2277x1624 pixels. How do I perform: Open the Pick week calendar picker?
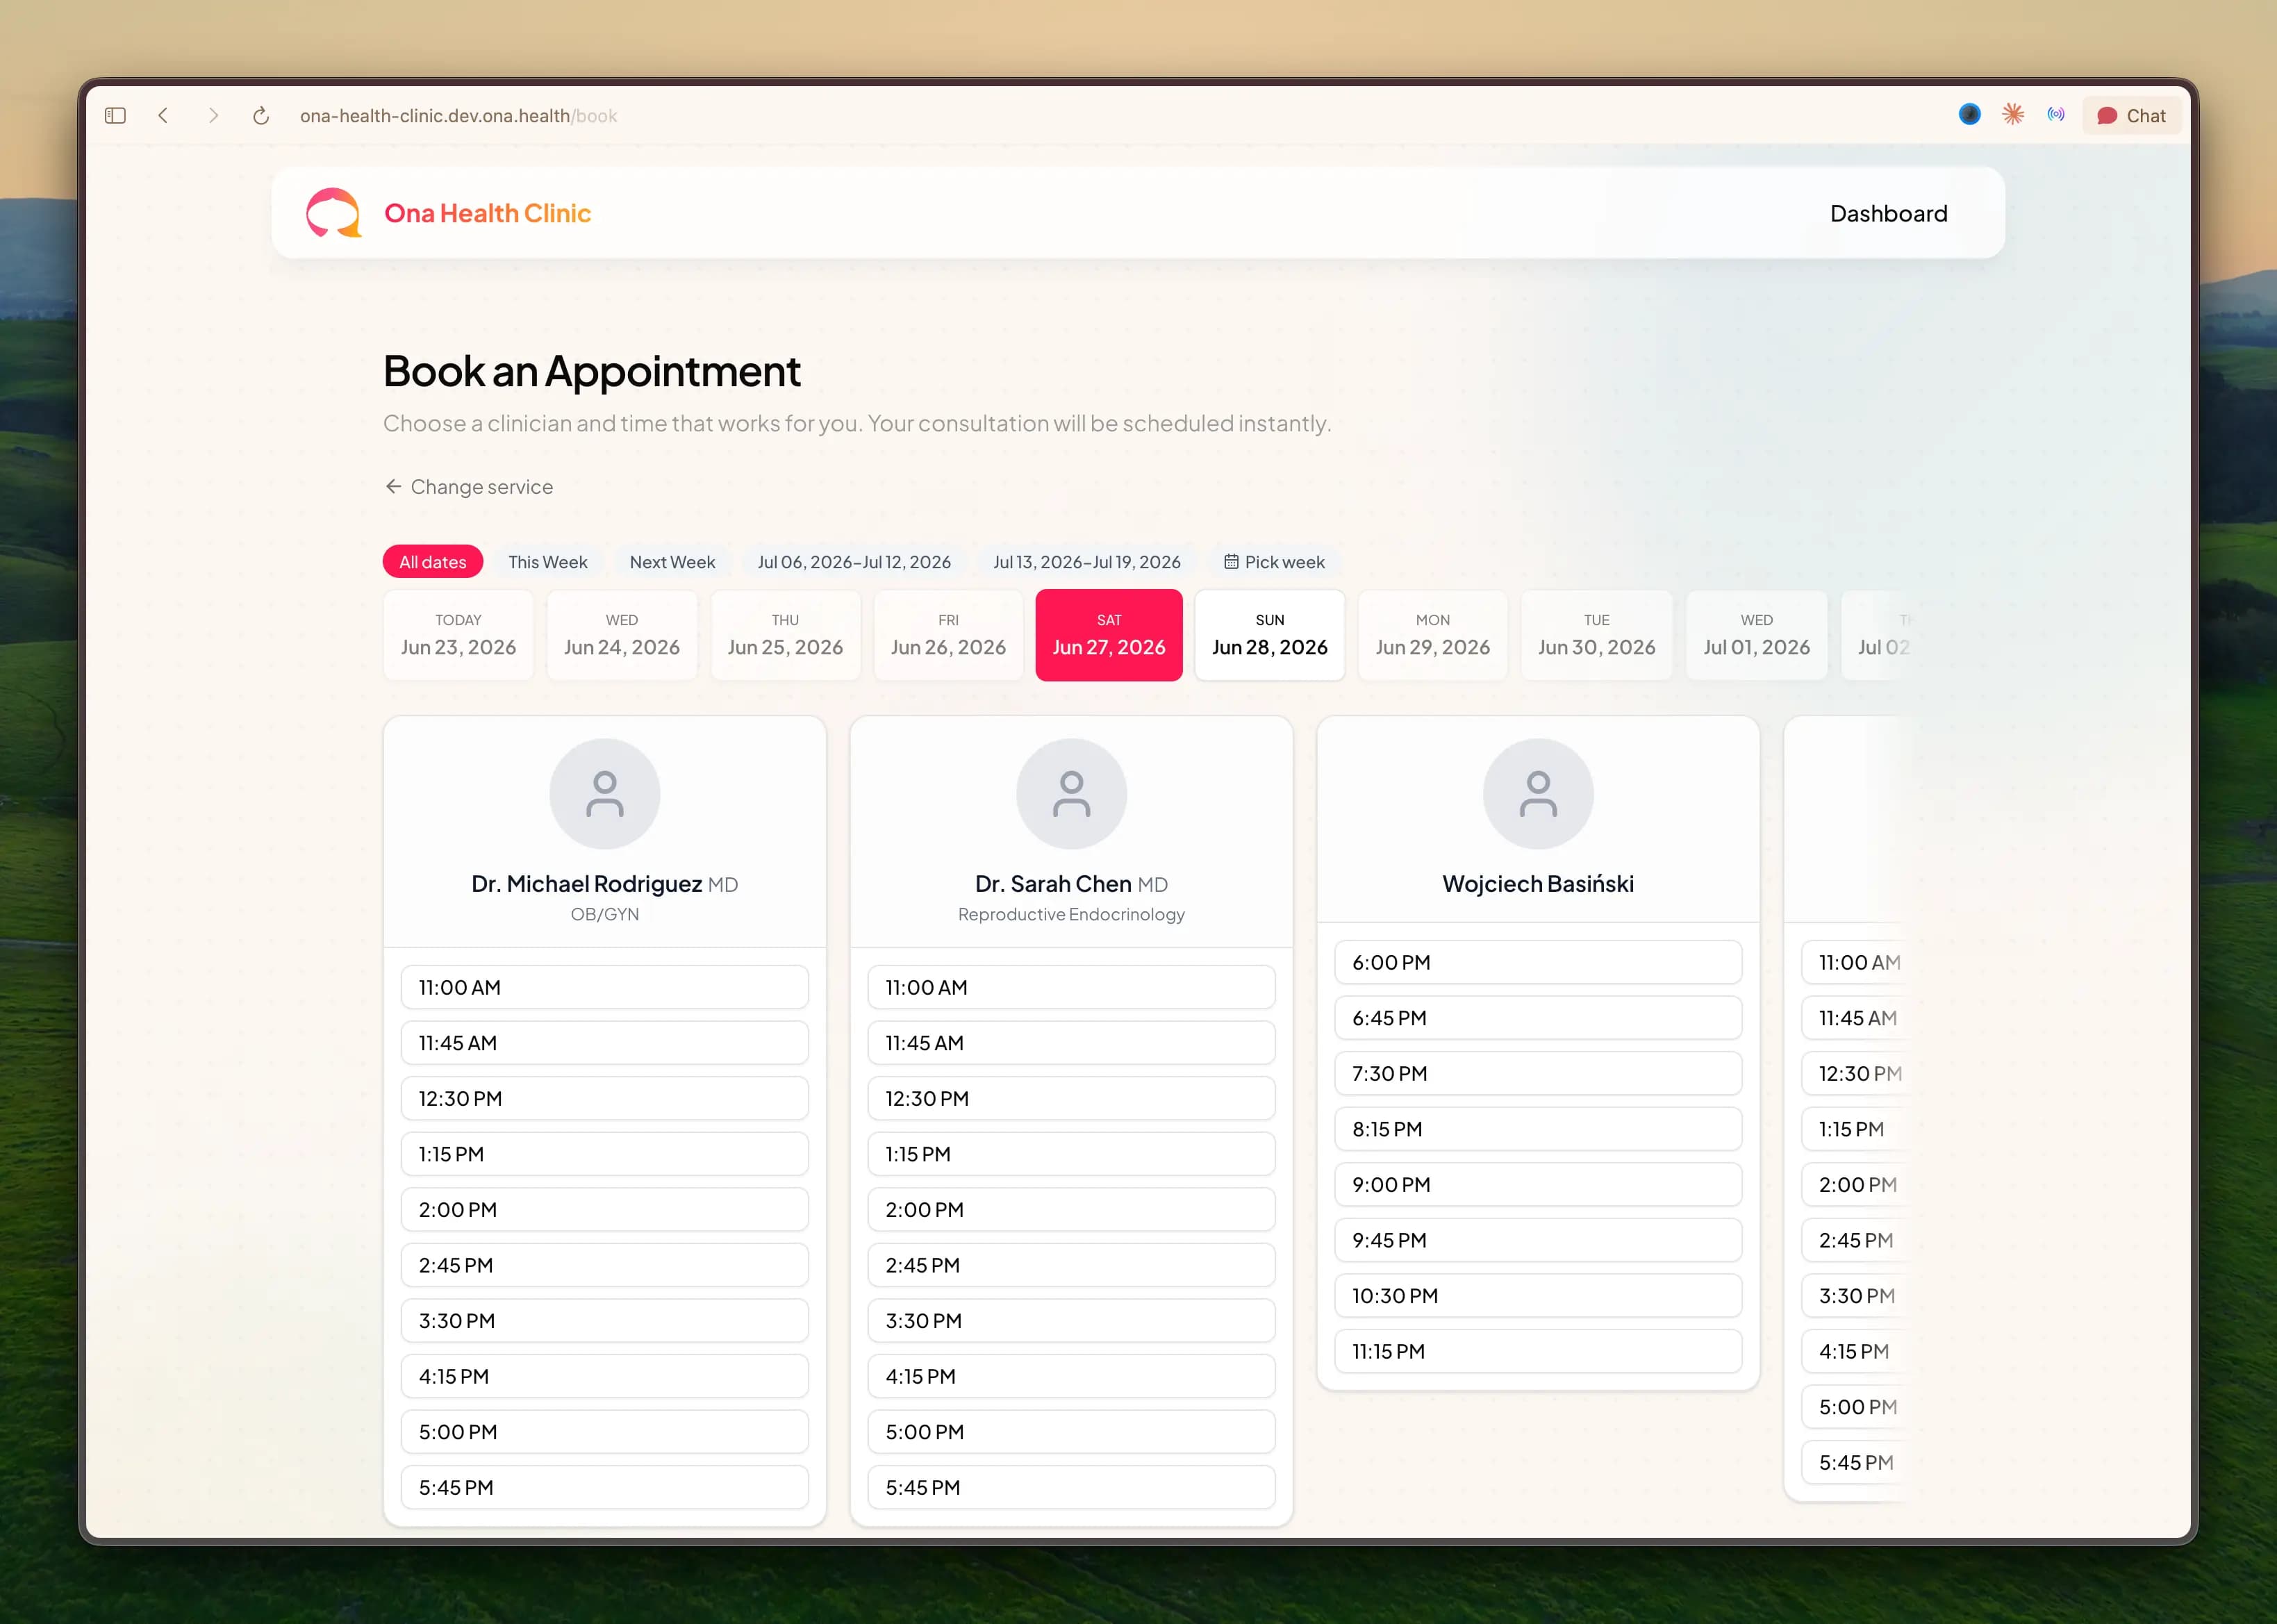1274,562
